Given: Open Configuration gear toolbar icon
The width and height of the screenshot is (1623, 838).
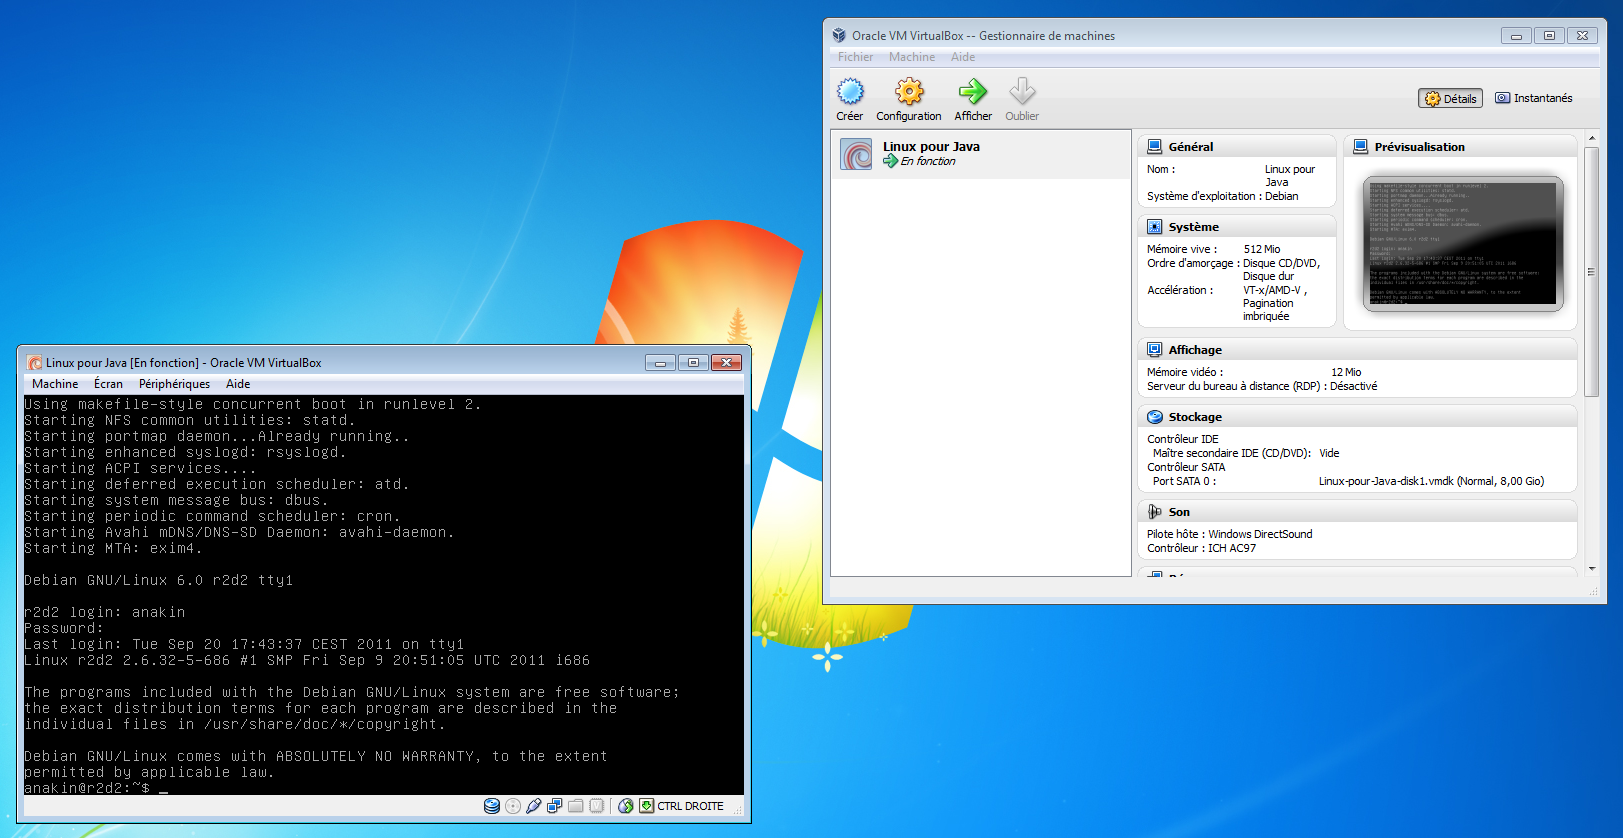Looking at the screenshot, I should pyautogui.click(x=909, y=92).
